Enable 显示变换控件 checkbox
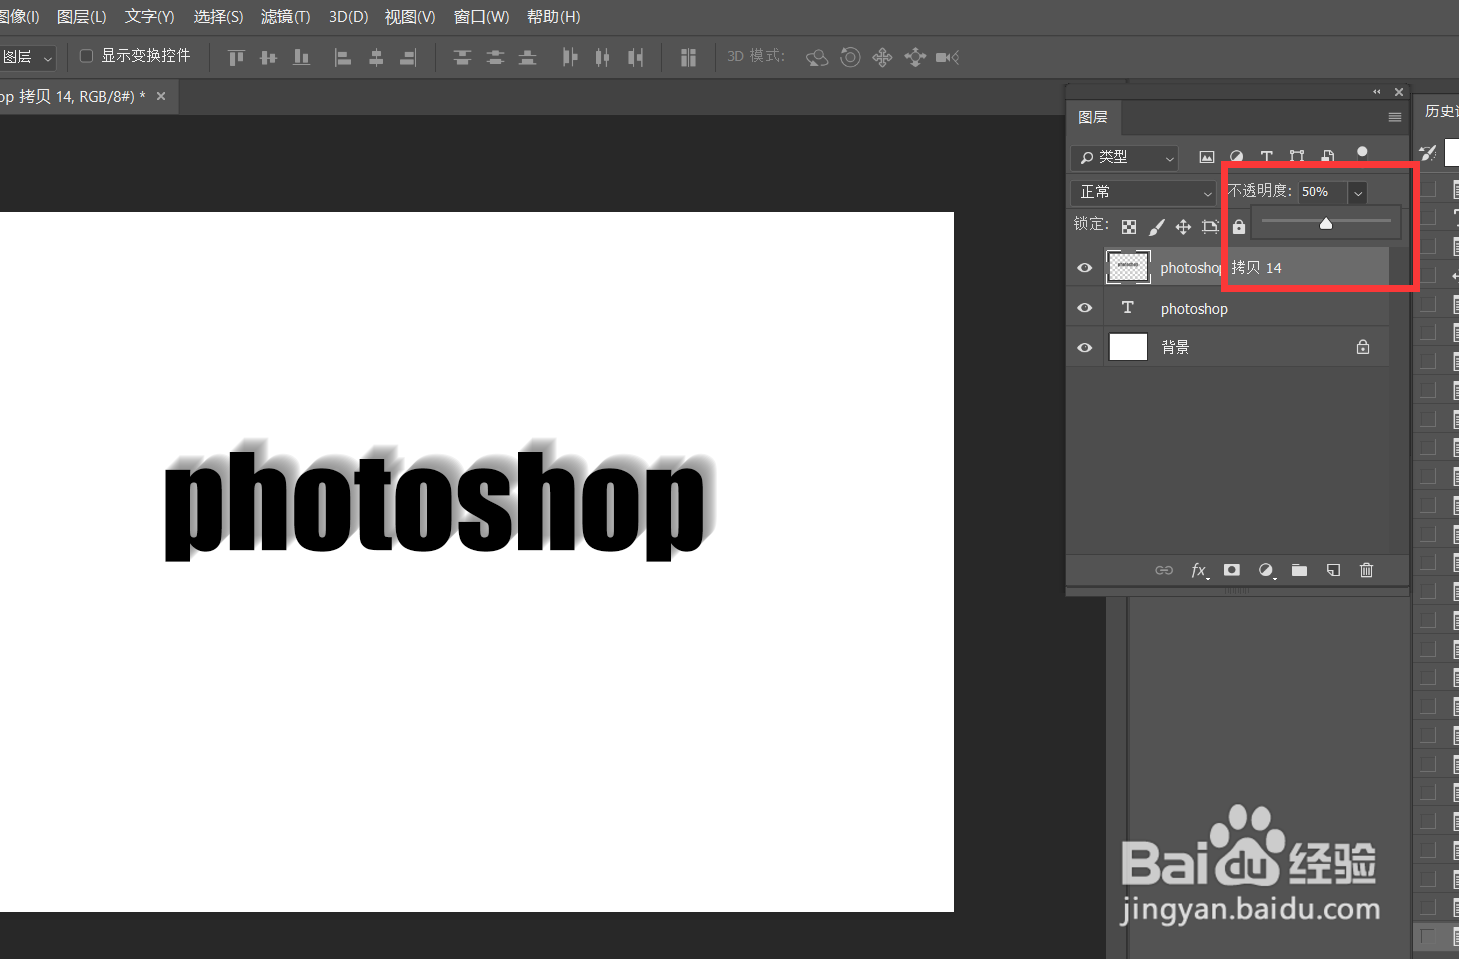The height and width of the screenshot is (959, 1459). tap(86, 56)
